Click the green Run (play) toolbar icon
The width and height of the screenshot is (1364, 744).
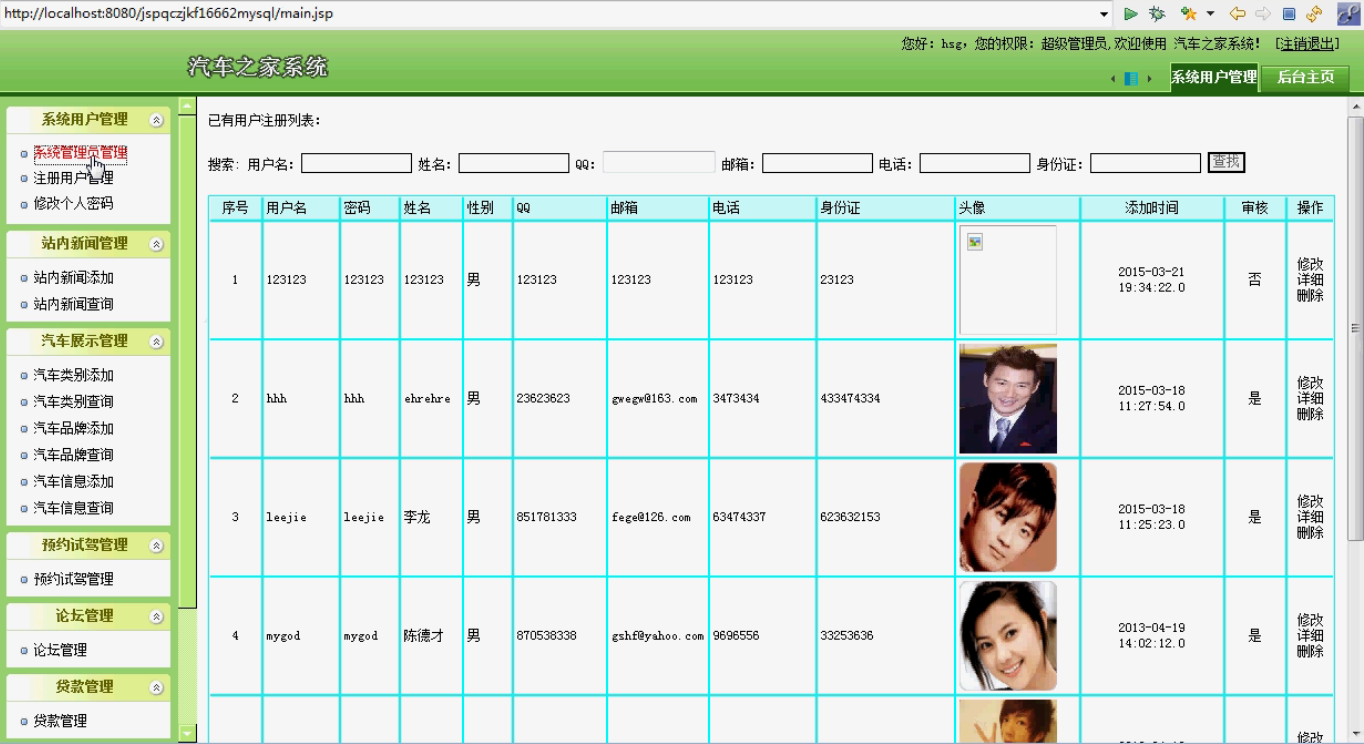[x=1131, y=14]
